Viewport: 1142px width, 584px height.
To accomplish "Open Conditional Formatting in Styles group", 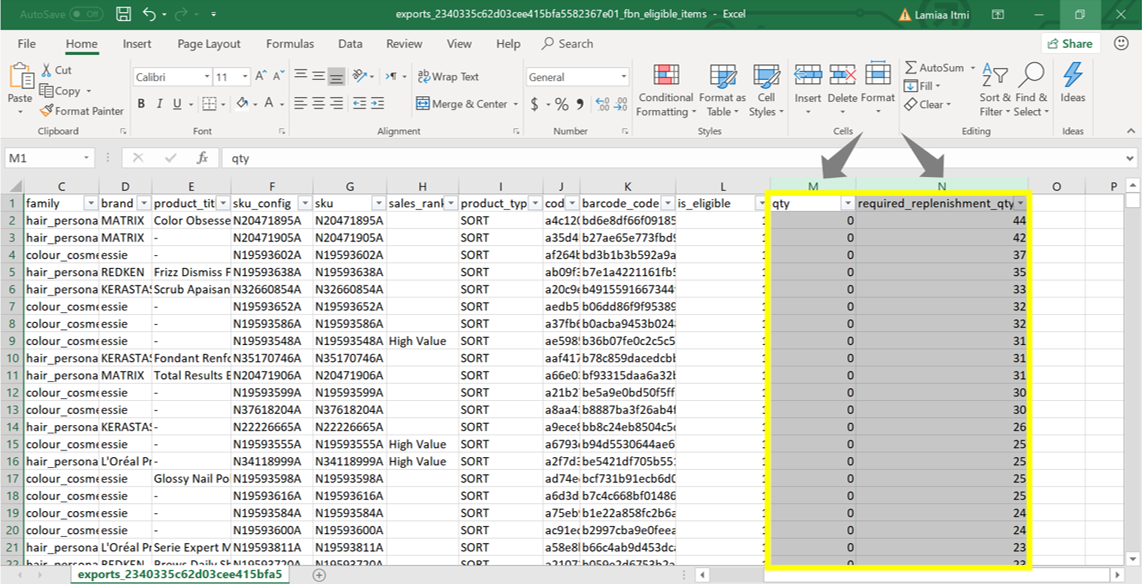I will coord(665,90).
